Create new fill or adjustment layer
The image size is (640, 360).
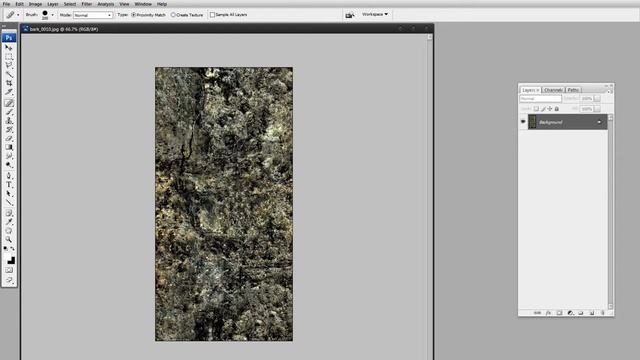[570, 313]
